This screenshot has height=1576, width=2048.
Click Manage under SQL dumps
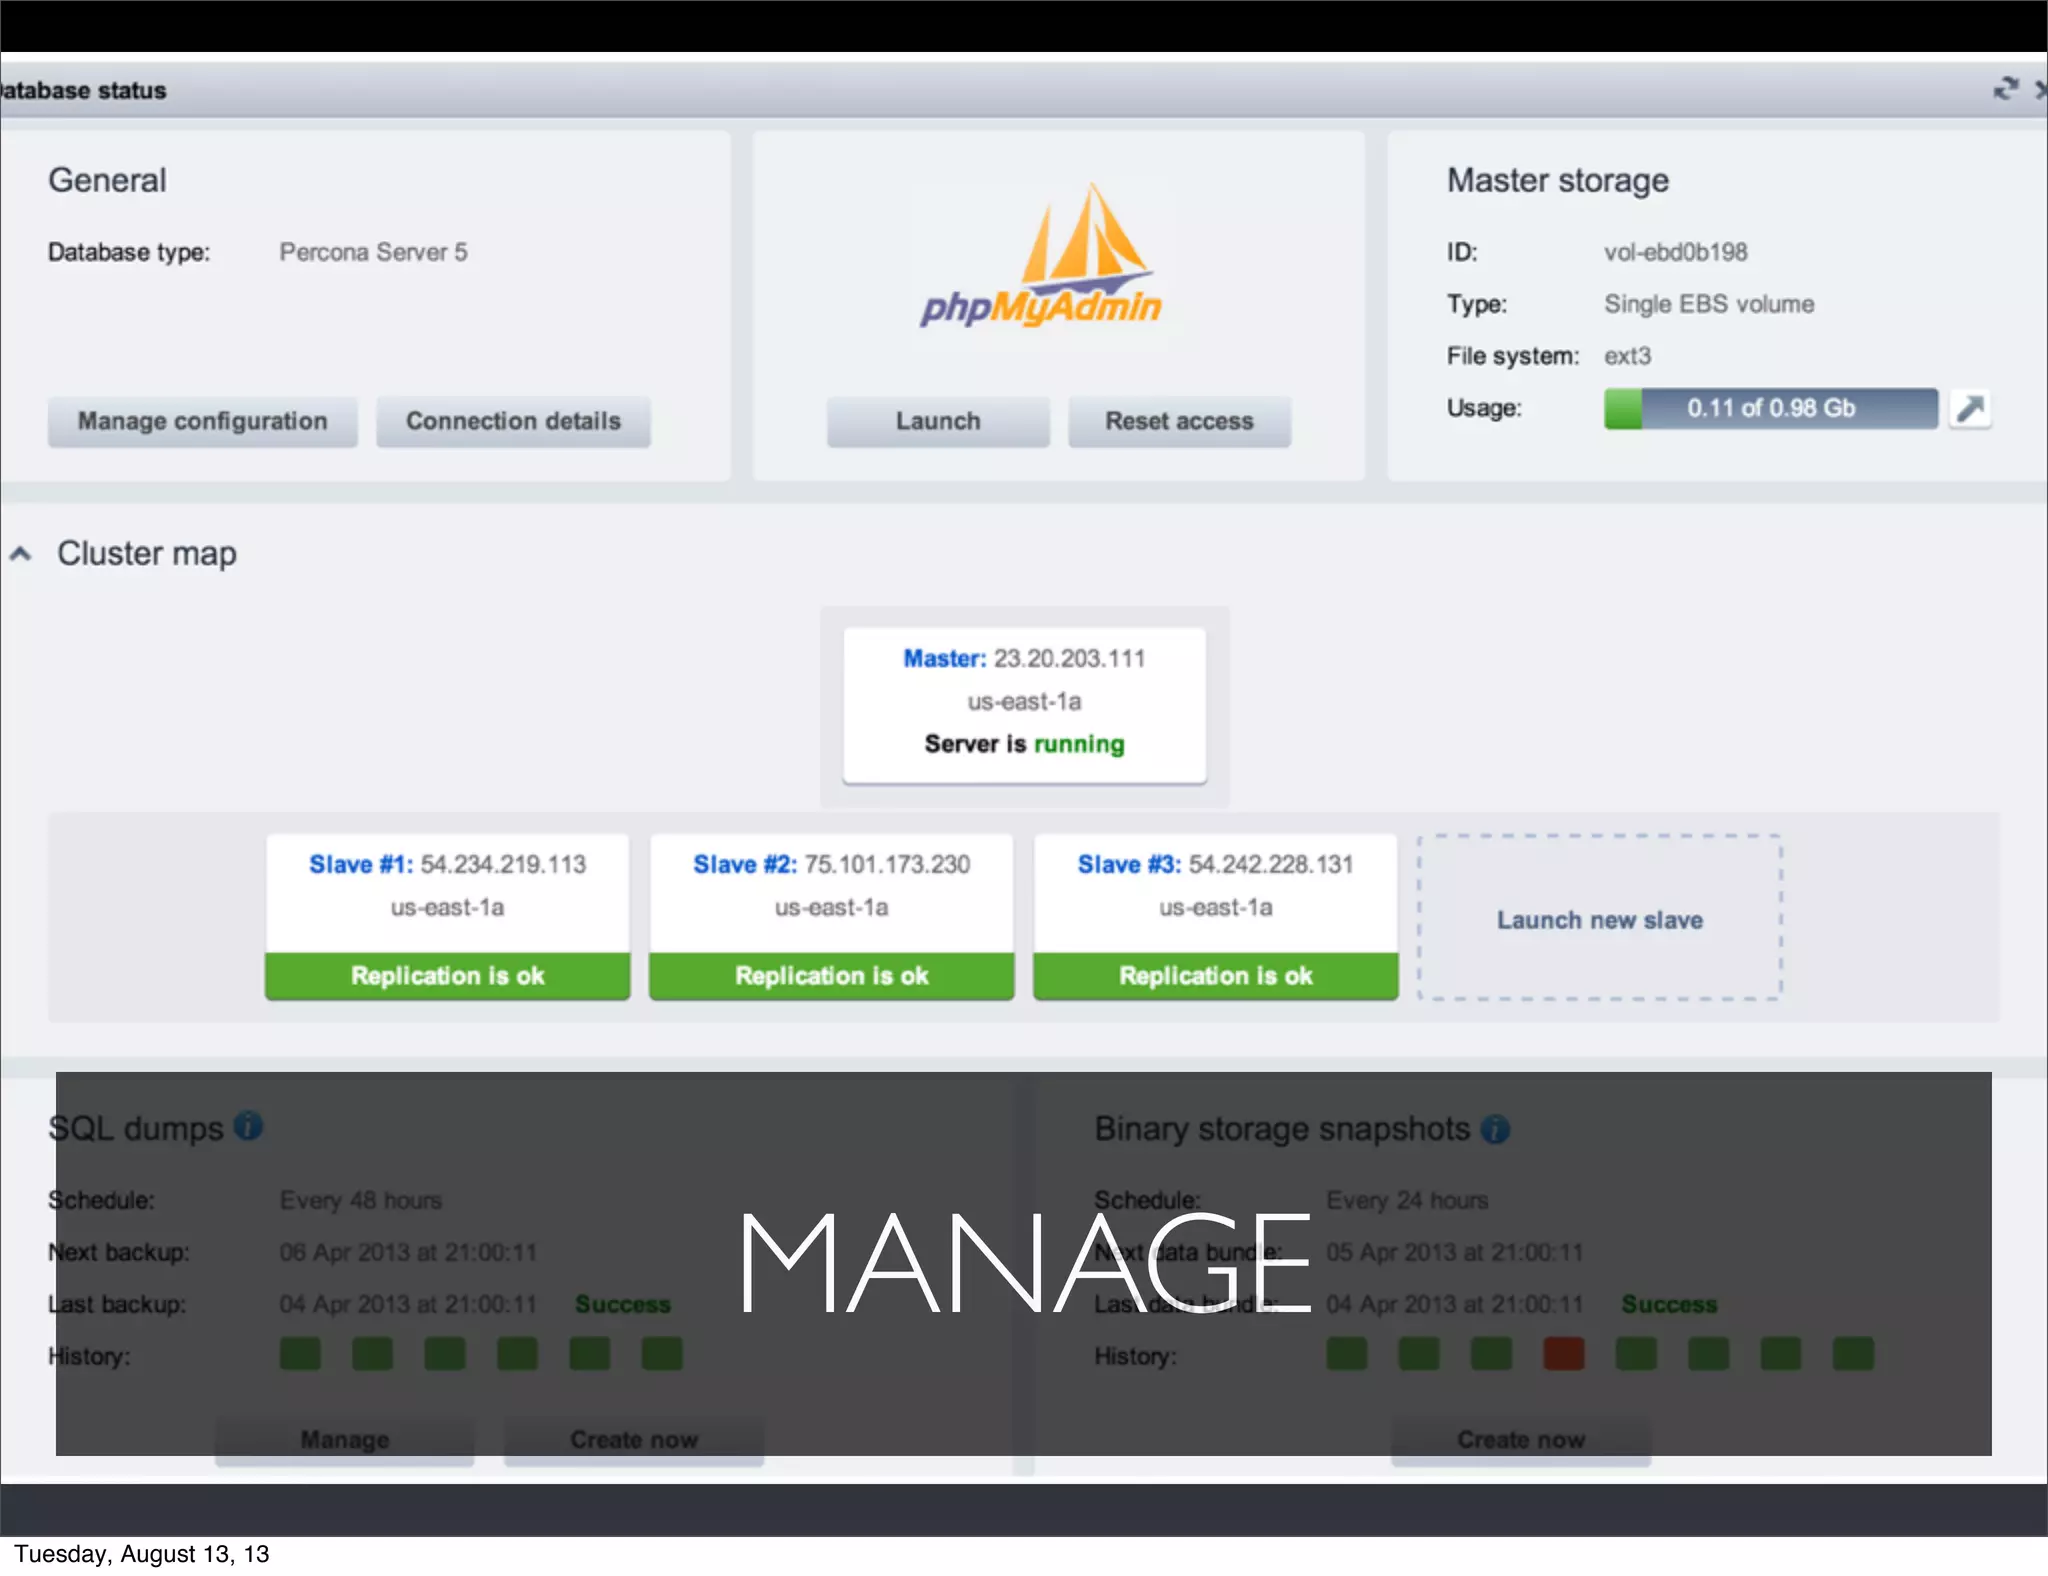click(344, 1440)
